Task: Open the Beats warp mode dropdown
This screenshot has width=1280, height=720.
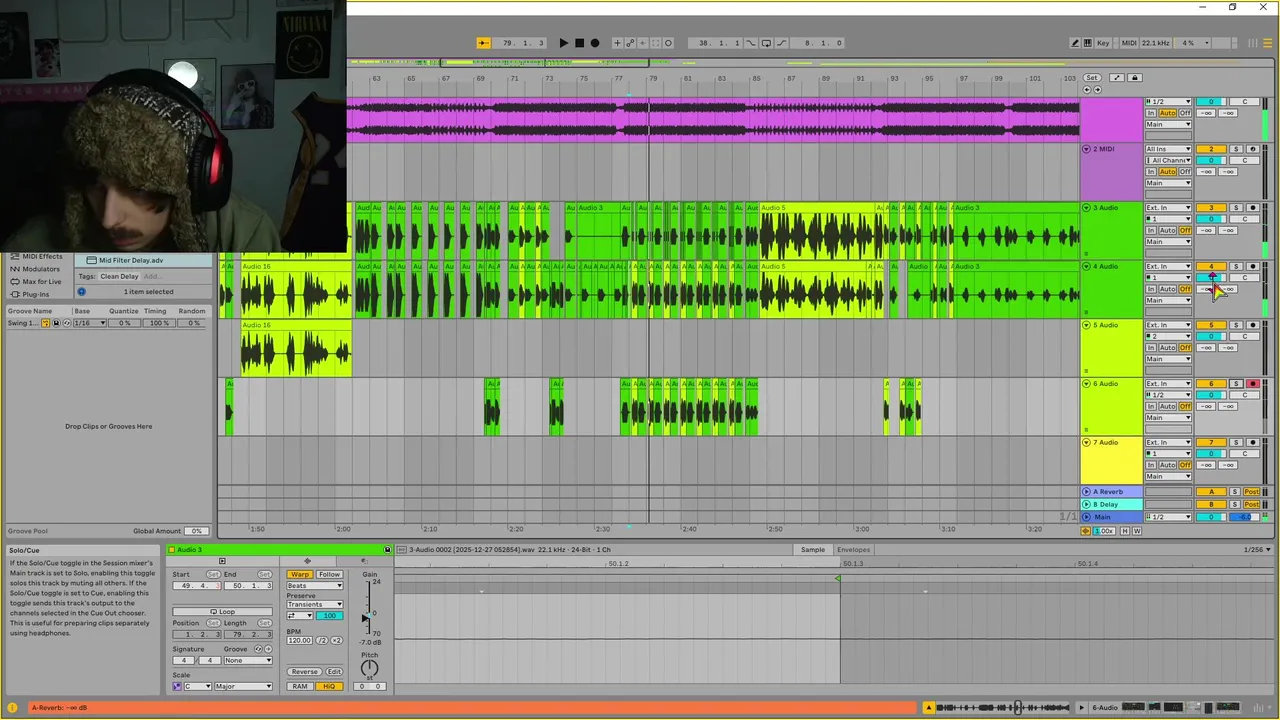Action: click(x=314, y=586)
